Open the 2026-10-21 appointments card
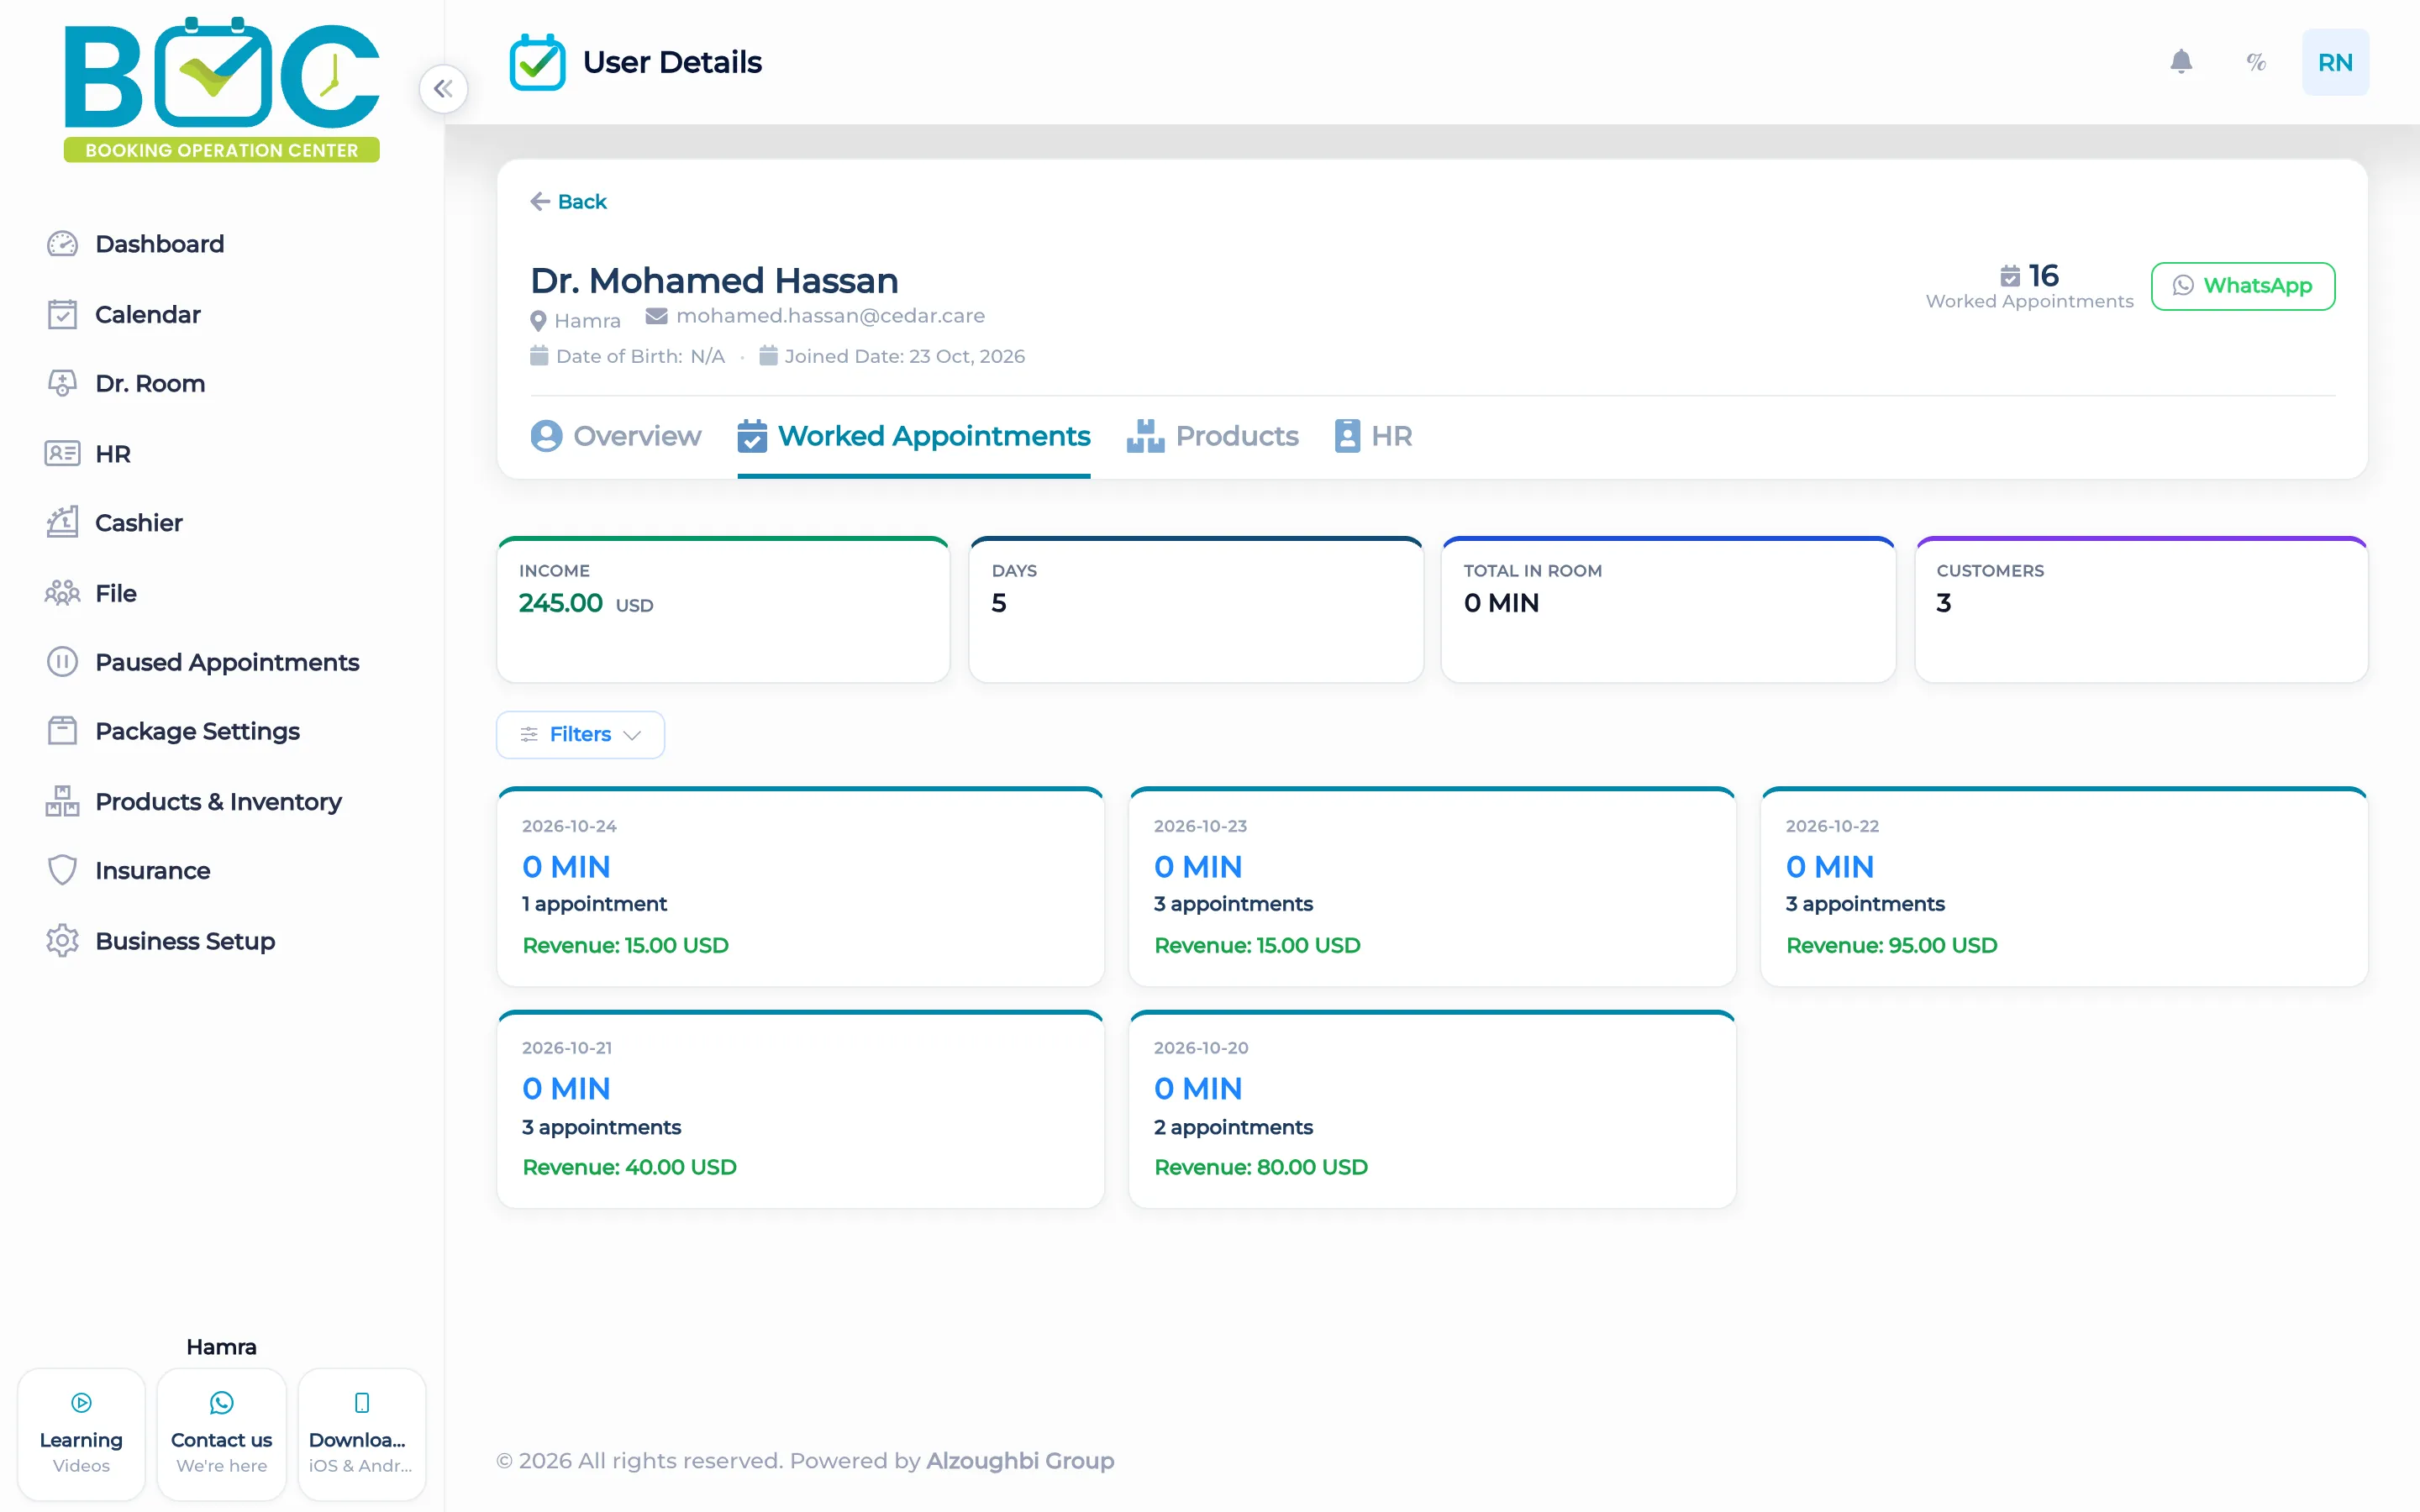Viewport: 2420px width, 1512px height. 800,1109
